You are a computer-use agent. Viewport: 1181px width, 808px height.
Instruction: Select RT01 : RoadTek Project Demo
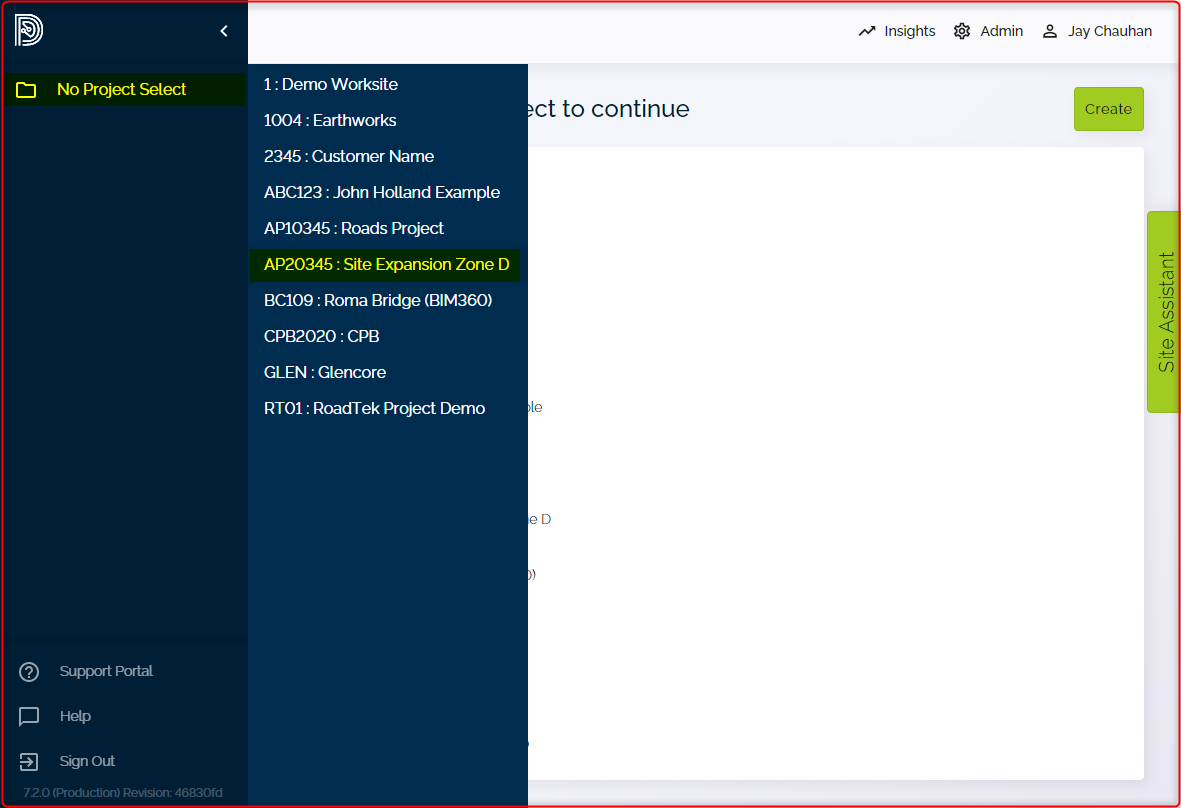click(x=374, y=408)
